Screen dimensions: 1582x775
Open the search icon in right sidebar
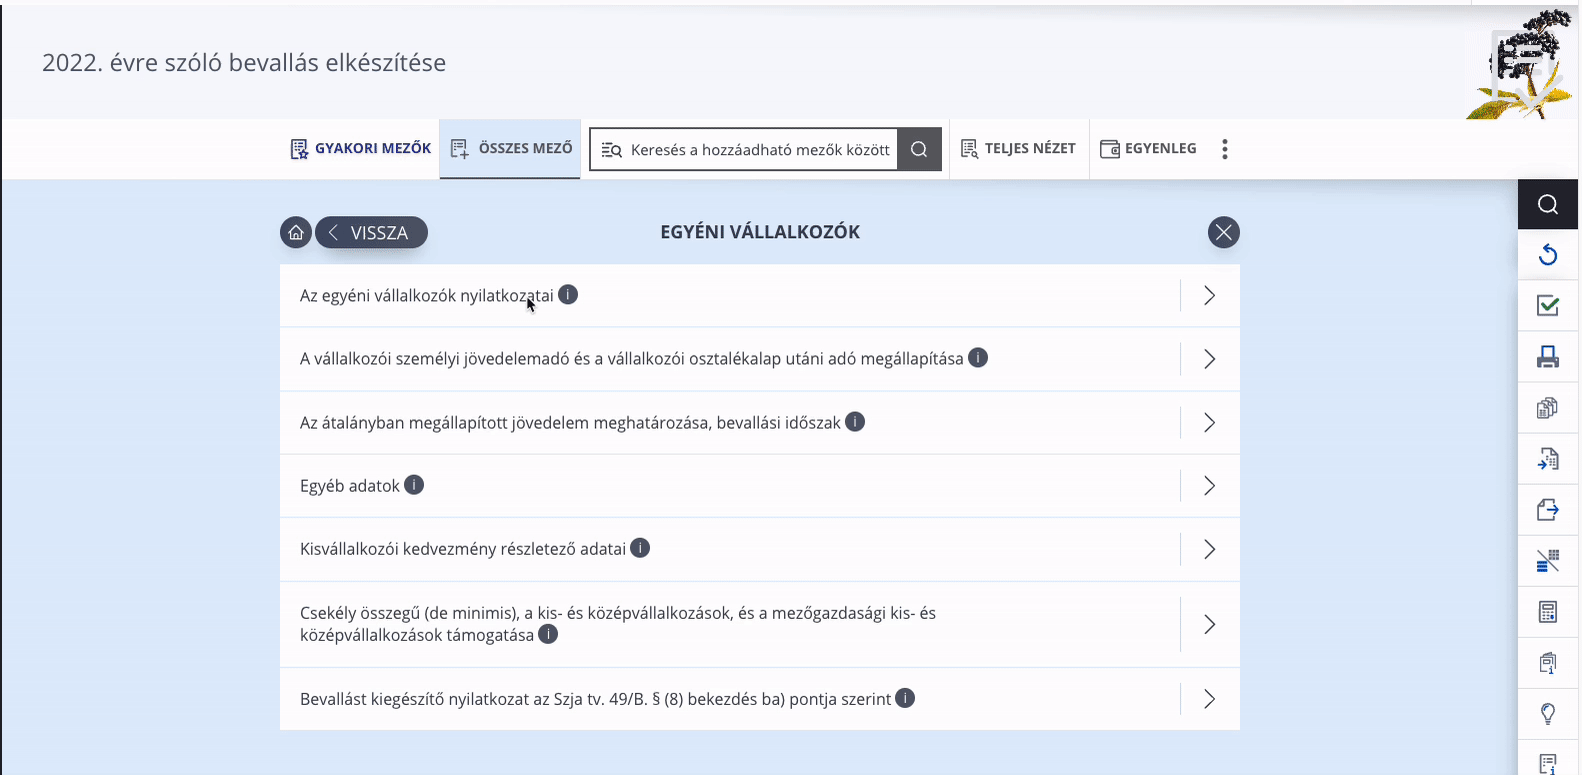(1548, 204)
